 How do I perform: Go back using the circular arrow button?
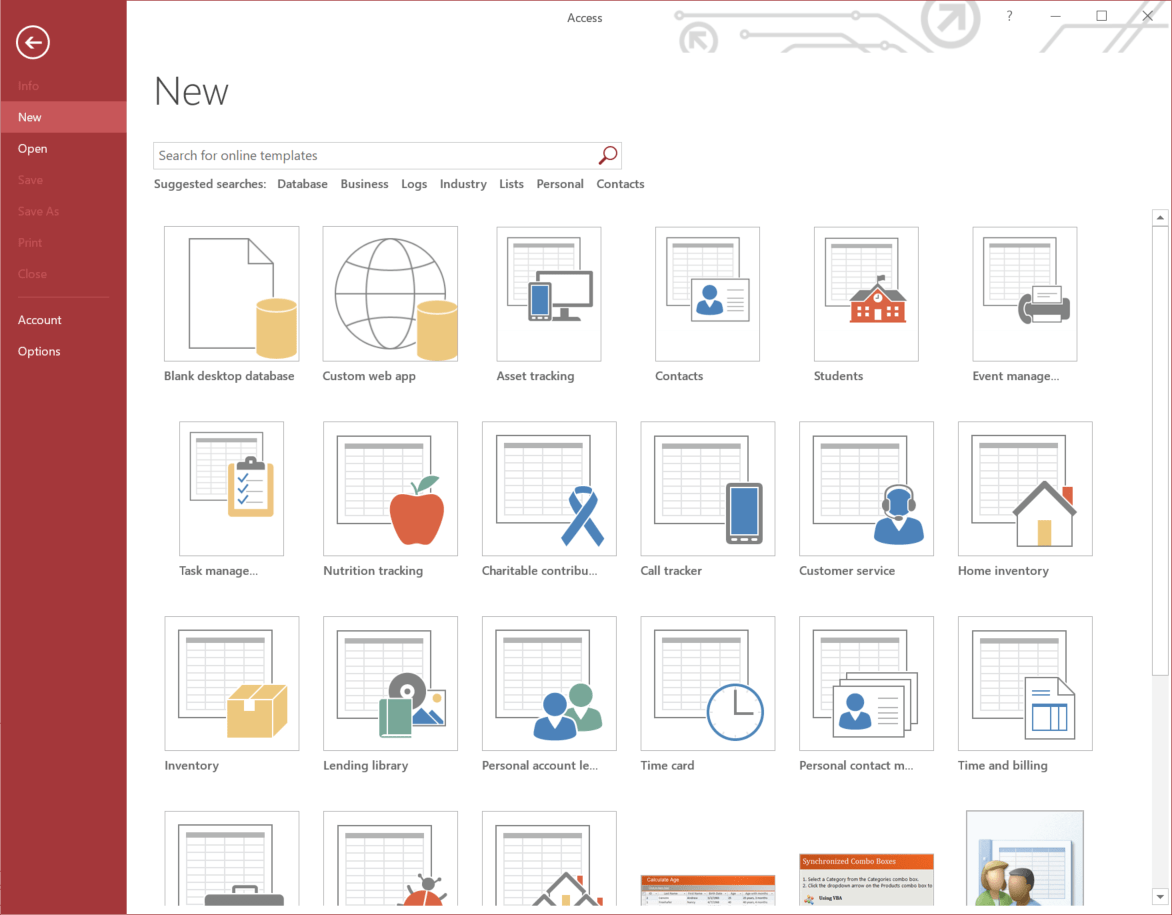click(33, 42)
